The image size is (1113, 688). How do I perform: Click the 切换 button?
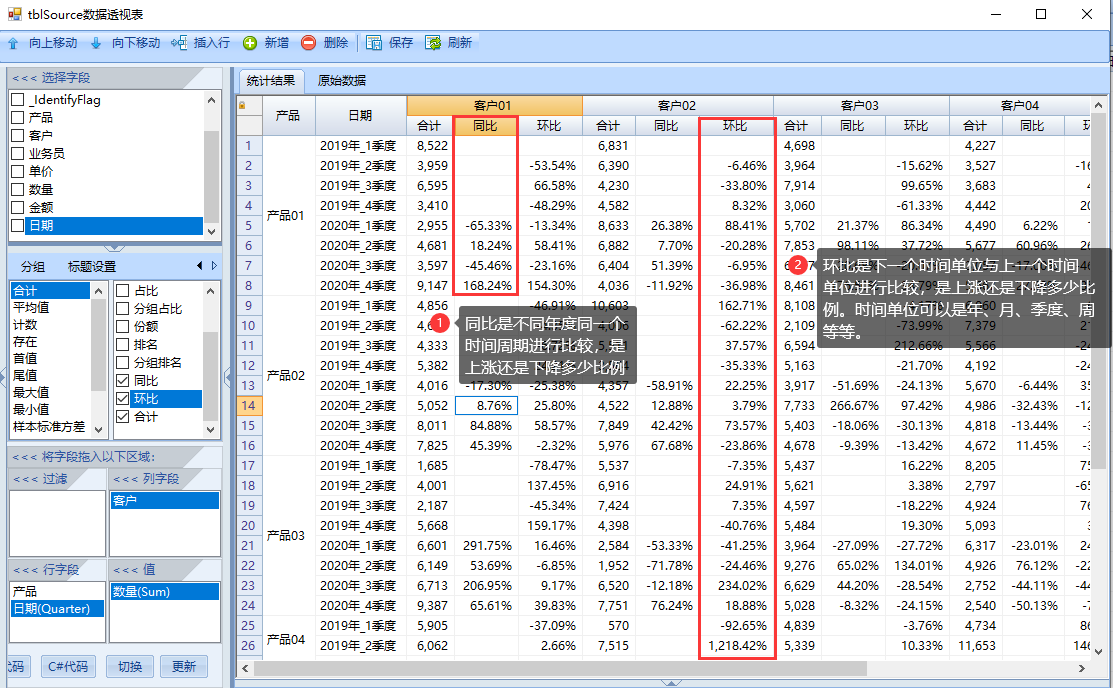coord(130,667)
